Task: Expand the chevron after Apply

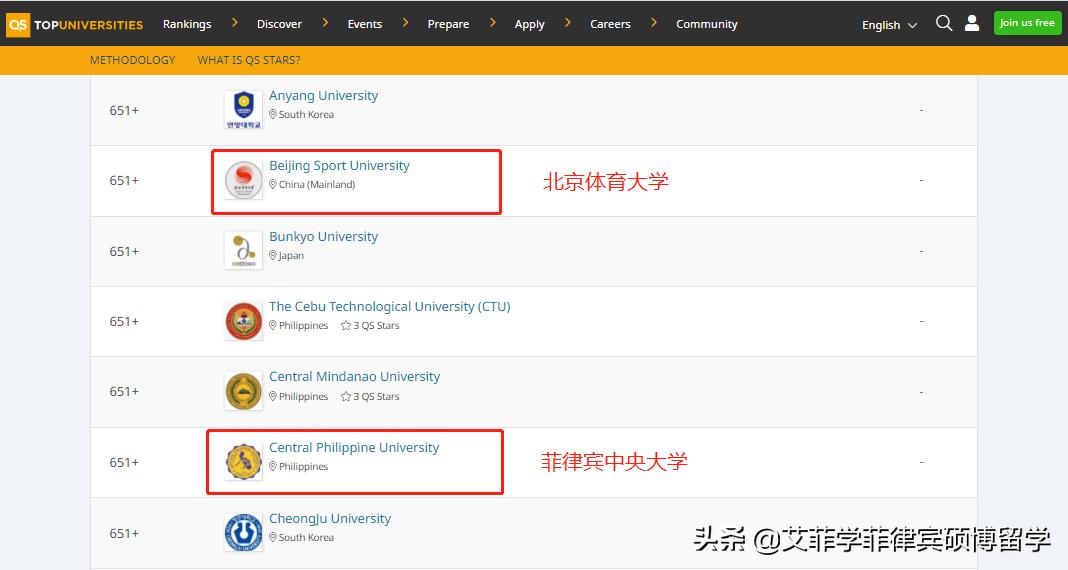Action: click(x=568, y=23)
